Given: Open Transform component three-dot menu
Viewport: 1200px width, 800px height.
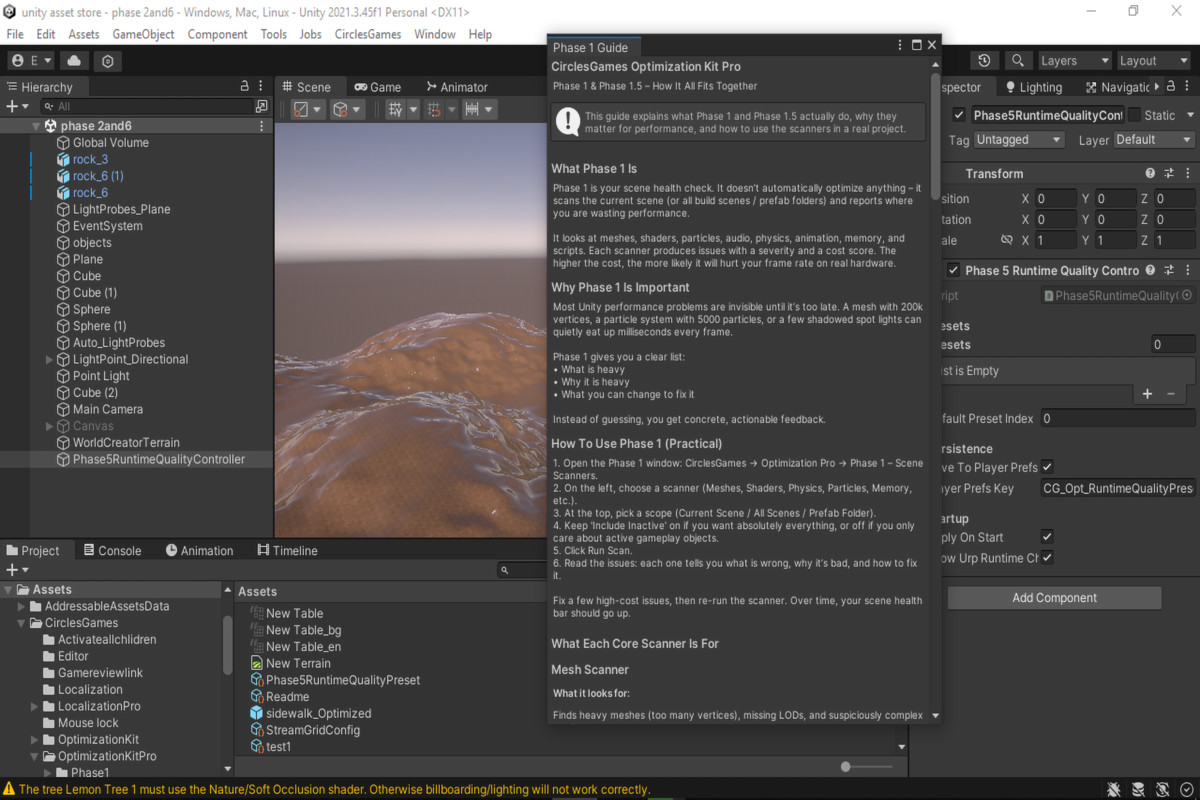Looking at the screenshot, I should (1187, 173).
